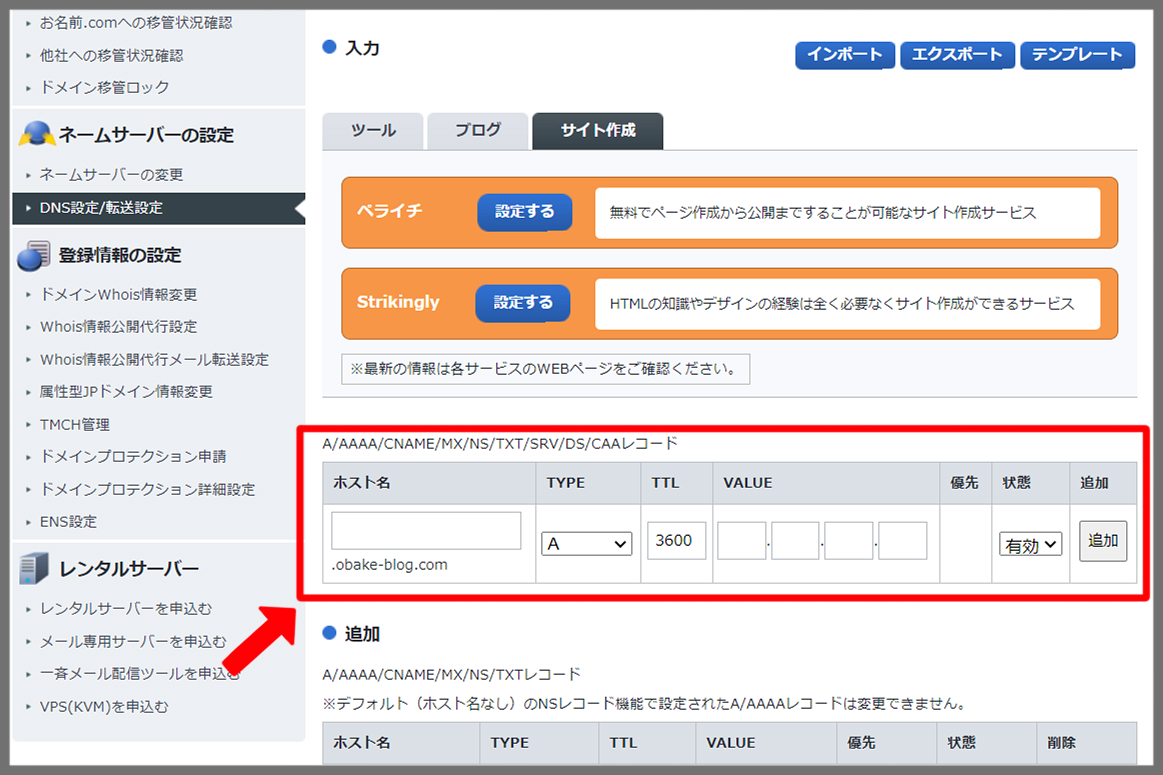Open the TYPE record dropdown showing A
Viewport: 1163px width, 775px height.
[x=586, y=544]
